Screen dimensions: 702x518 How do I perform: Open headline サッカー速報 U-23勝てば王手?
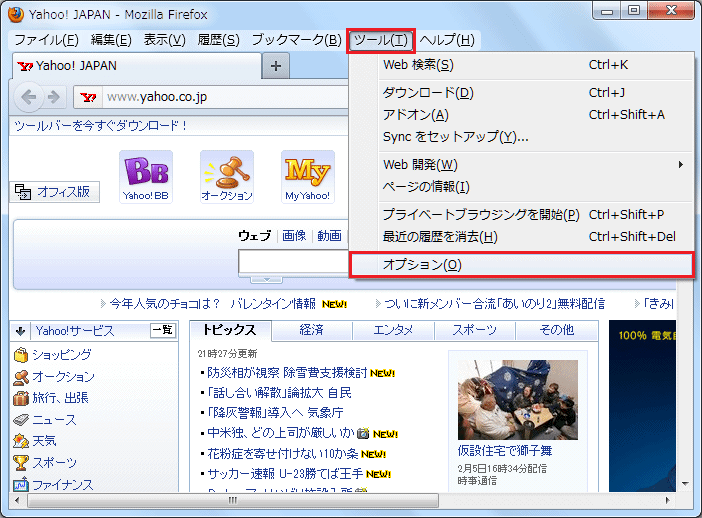tap(285, 474)
